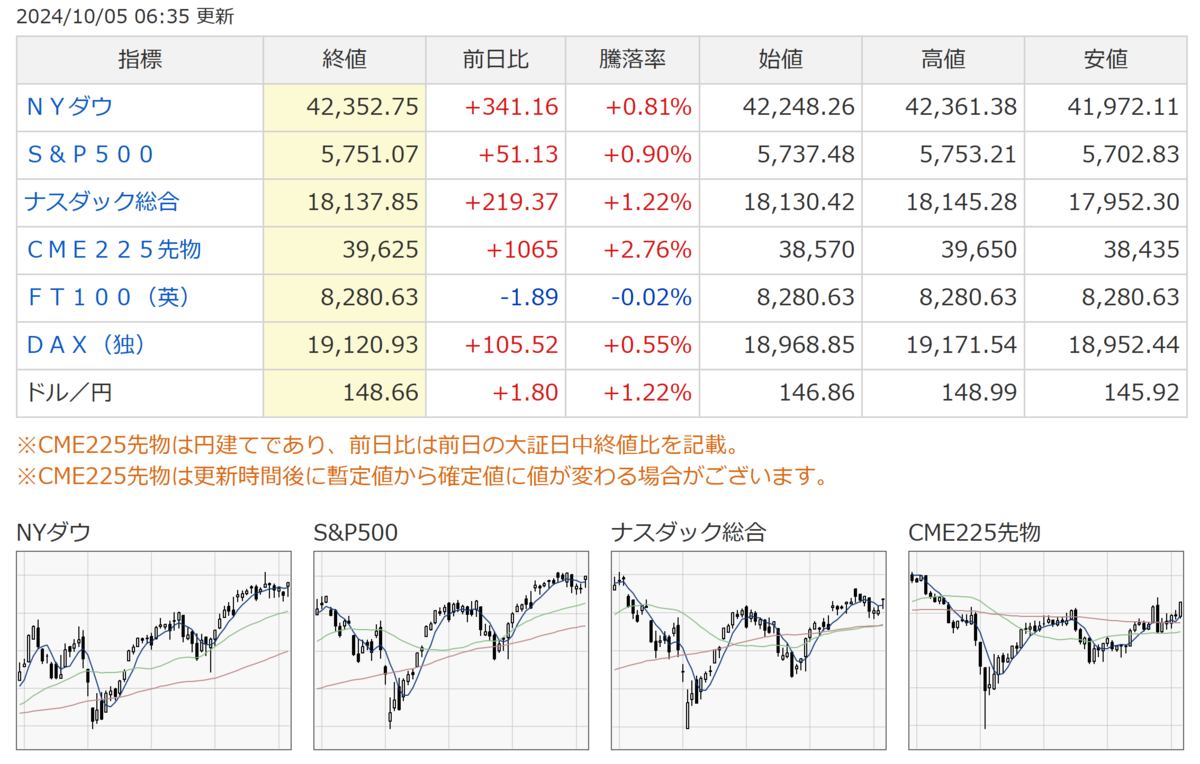Click the 安値 column header

pyautogui.click(x=1105, y=60)
